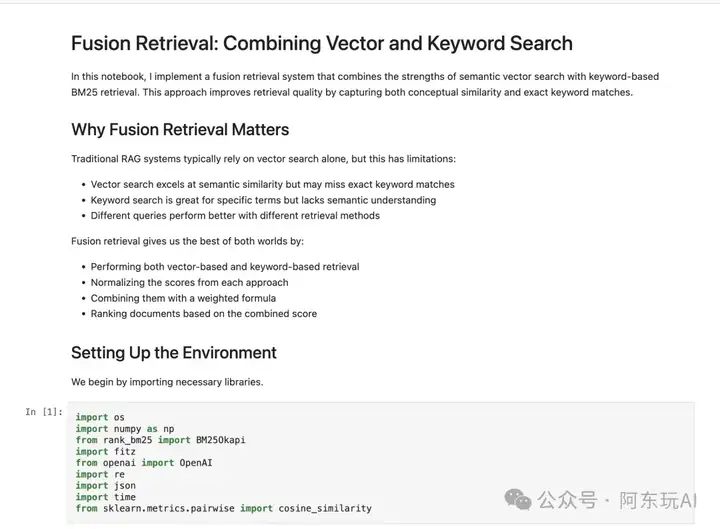Image resolution: width=720 pixels, height=529 pixels.
Task: Click the 'Combining them with a weighted formula' bullet
Action: click(x=183, y=298)
